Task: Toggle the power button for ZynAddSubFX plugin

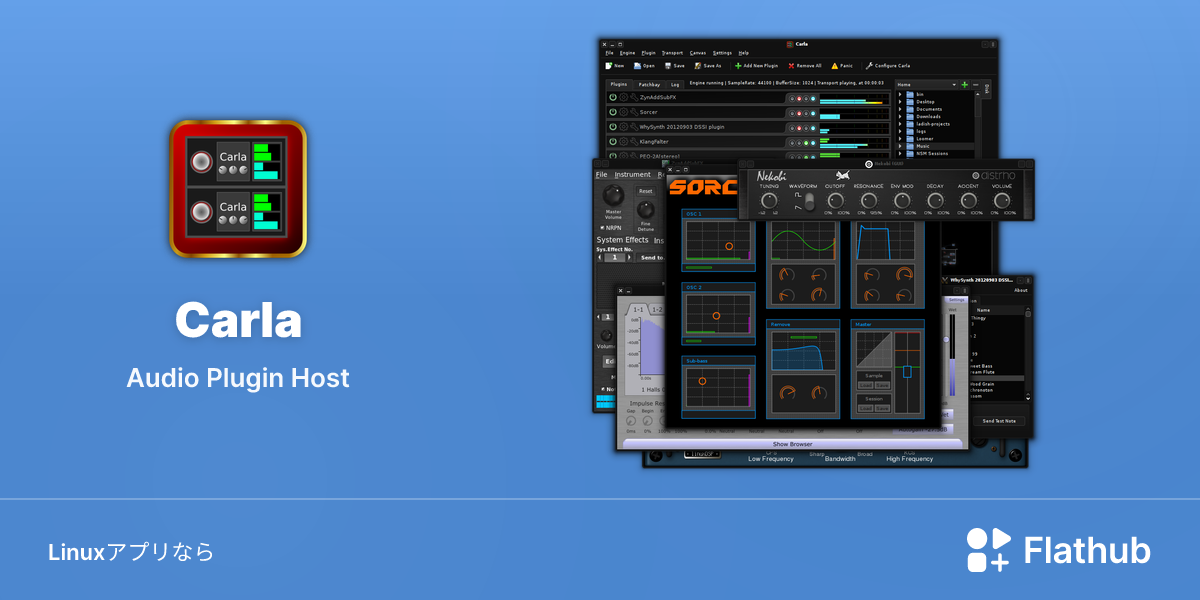Action: pyautogui.click(x=612, y=97)
